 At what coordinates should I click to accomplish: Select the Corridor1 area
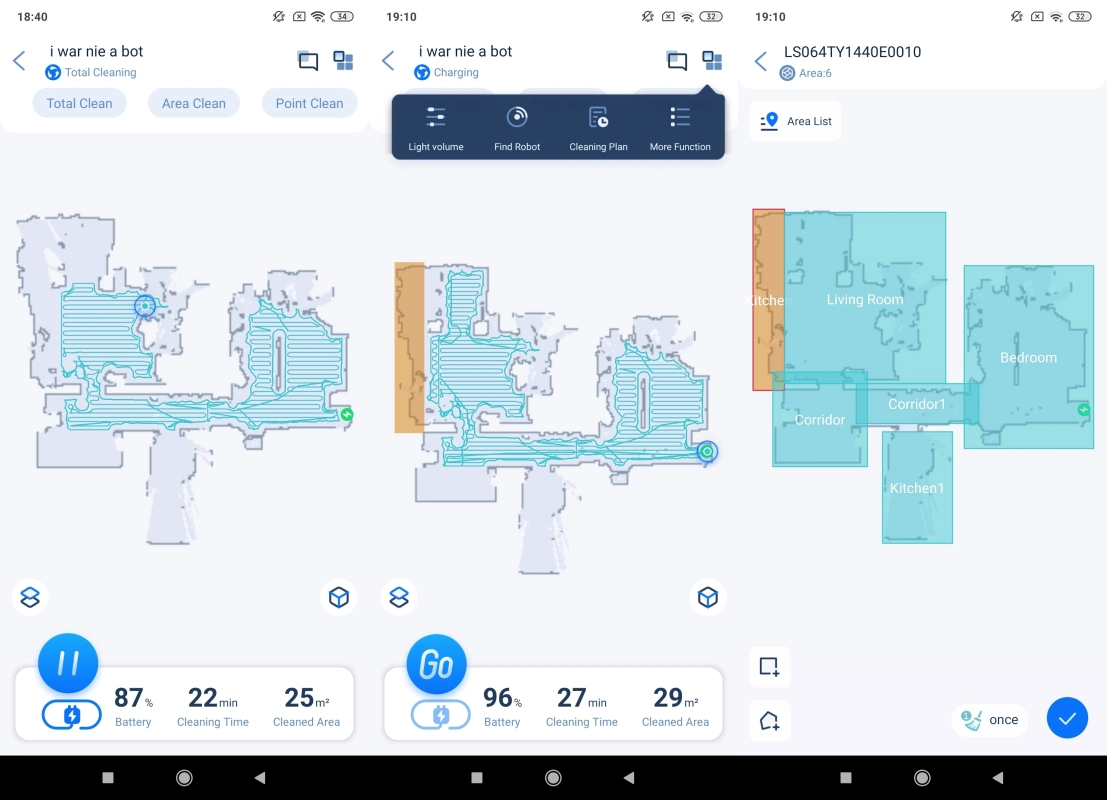(x=917, y=404)
